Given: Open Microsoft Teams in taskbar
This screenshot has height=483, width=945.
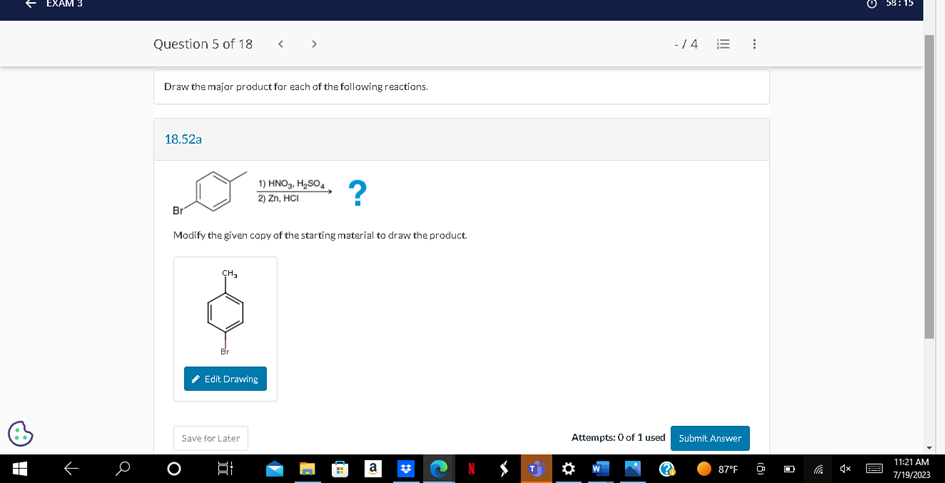Looking at the screenshot, I should [536, 469].
